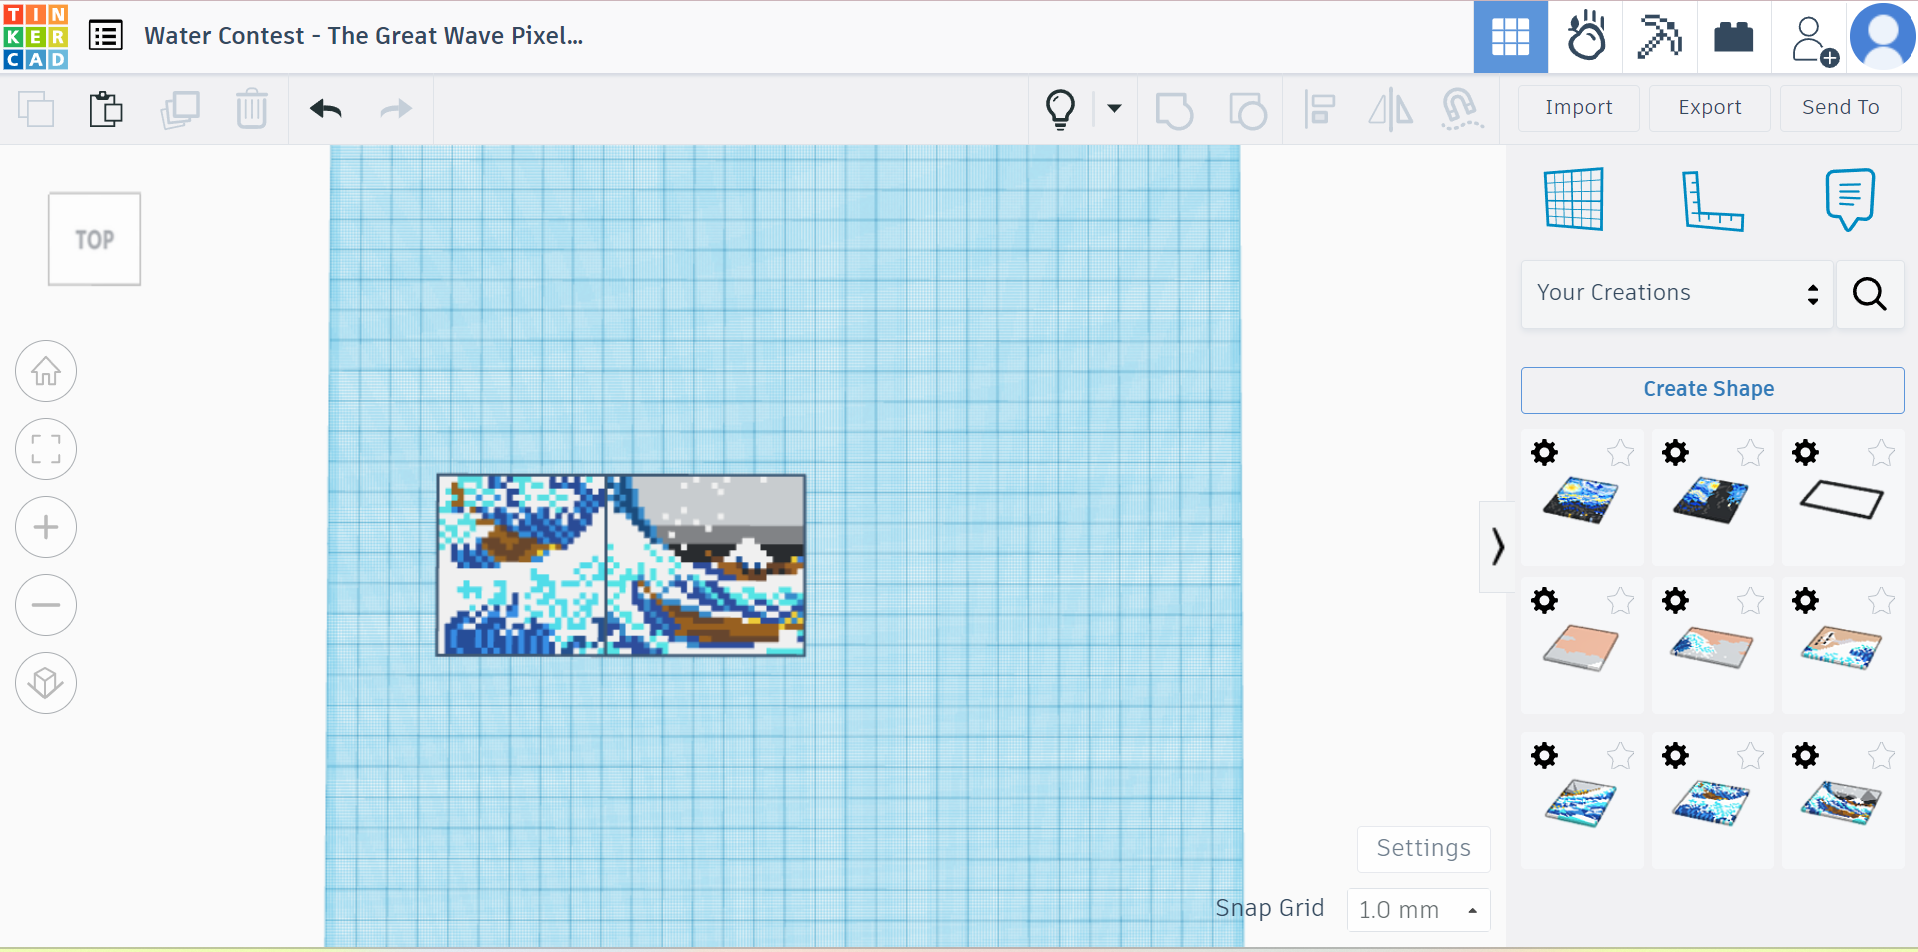Switch view mode with the perspective cube icon
Viewport: 1918px width, 952px height.
click(x=46, y=682)
